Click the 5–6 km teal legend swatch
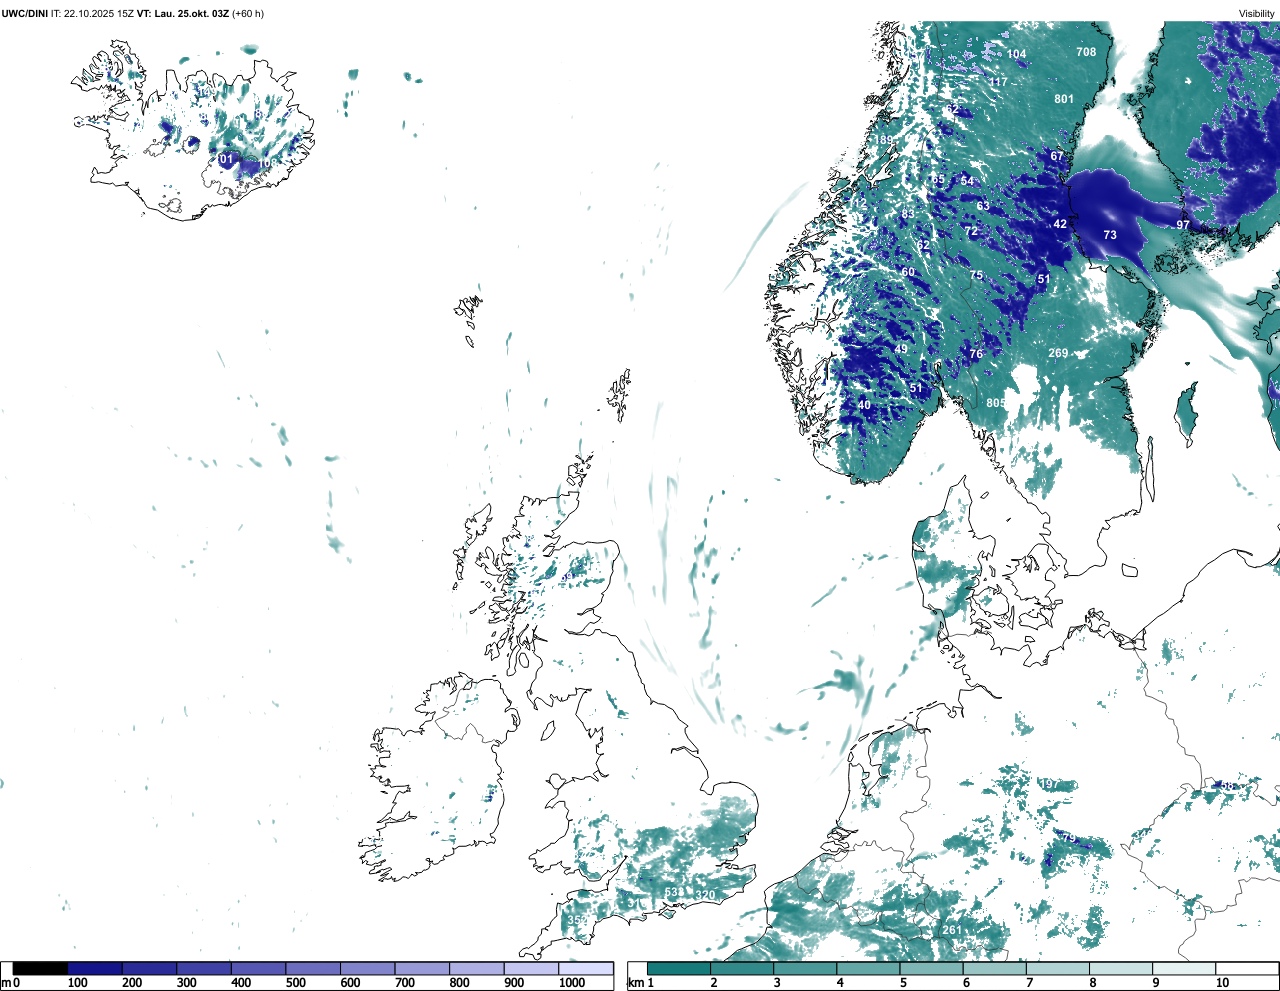The width and height of the screenshot is (1280, 991). point(931,968)
